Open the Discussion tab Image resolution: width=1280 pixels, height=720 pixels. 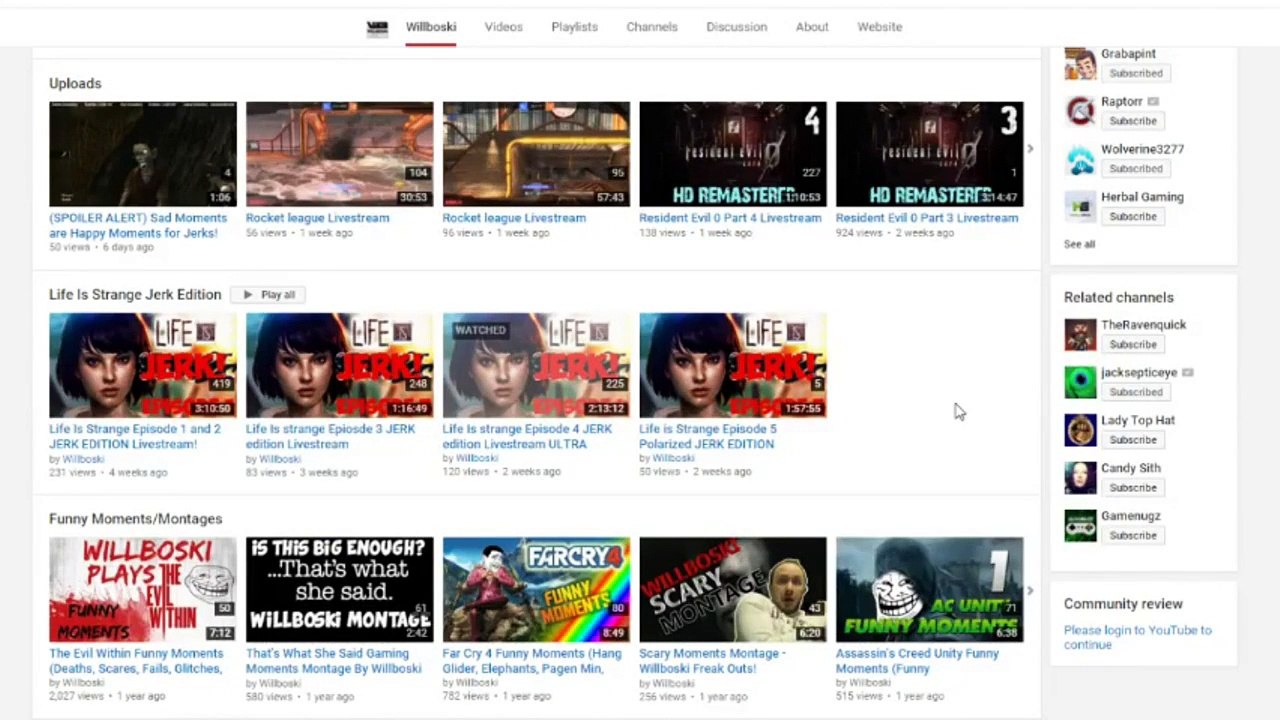[x=737, y=27]
